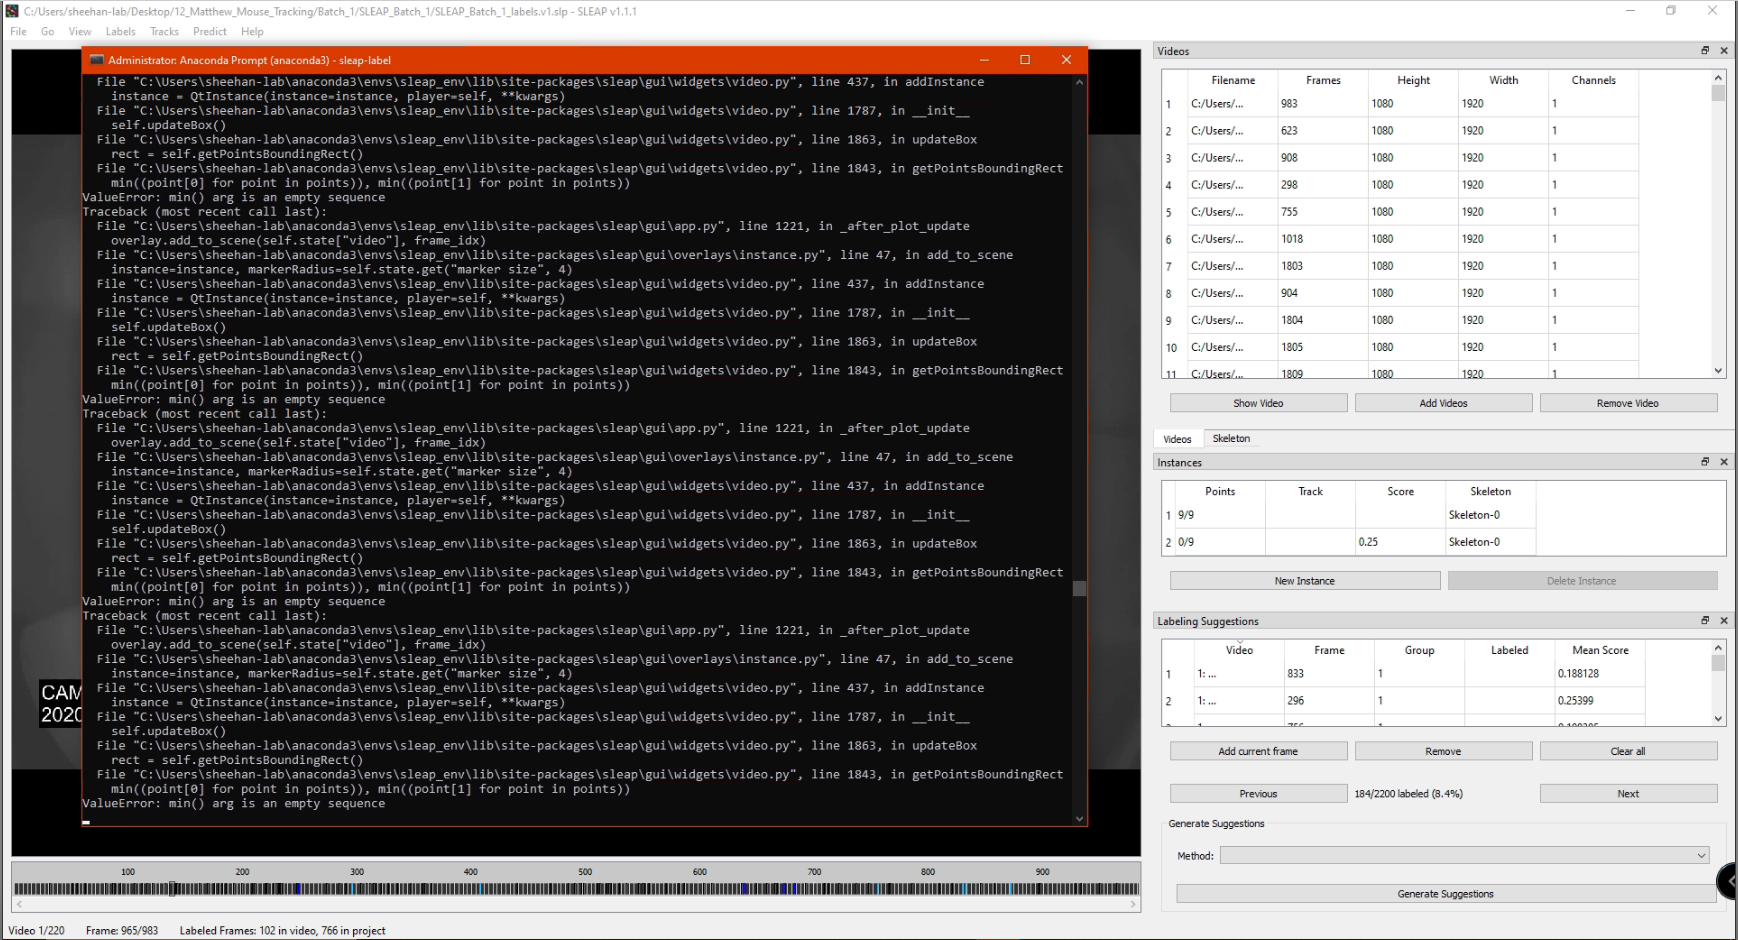The image size is (1738, 940).
Task: Click the Anaconda Prompt icon in console titlebar
Action: [x=97, y=60]
